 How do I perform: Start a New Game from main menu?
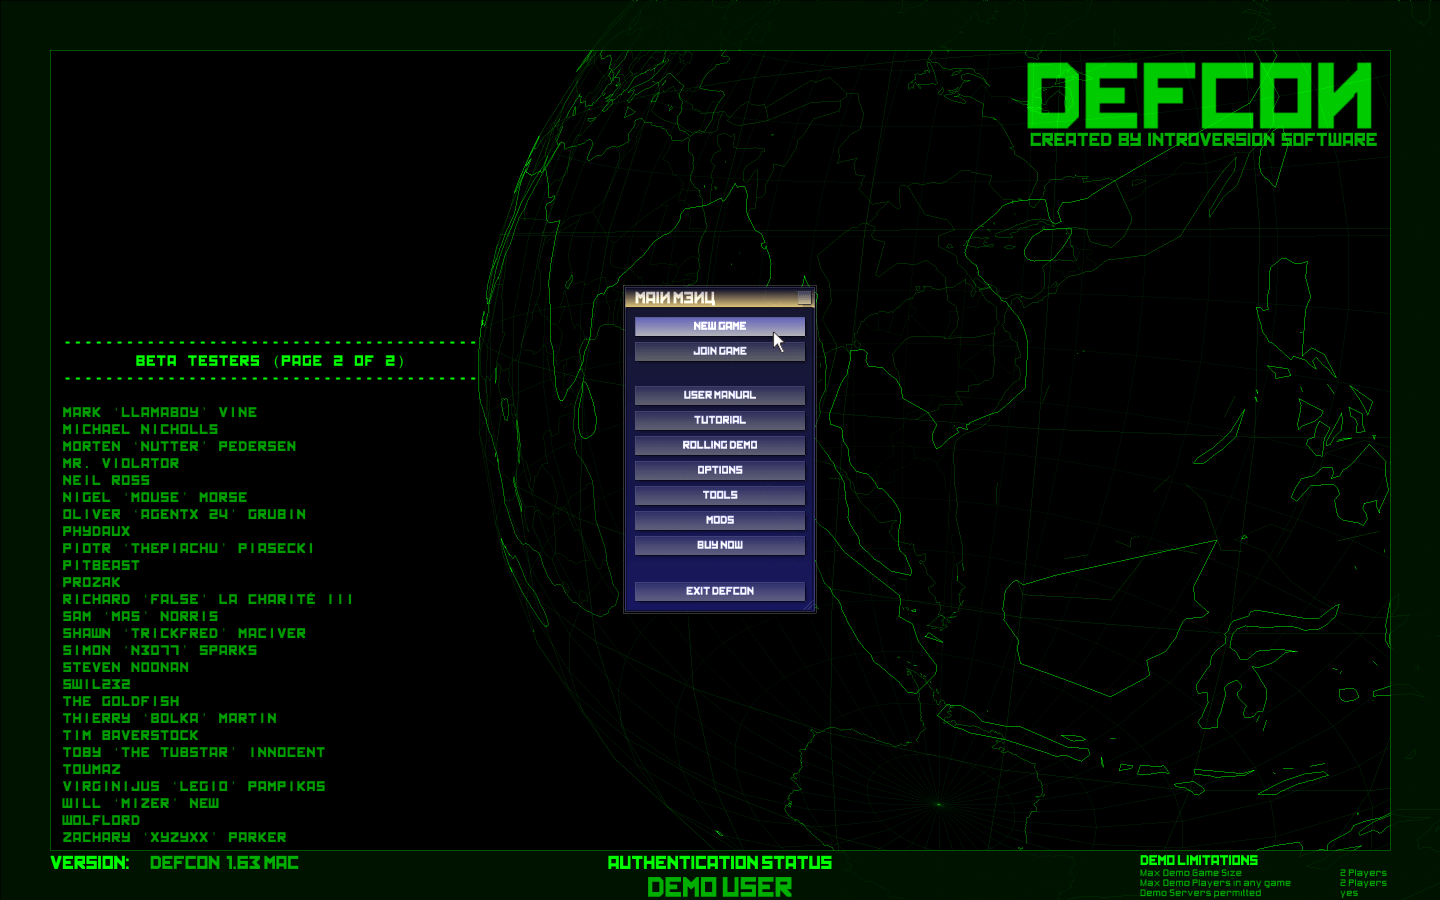(x=719, y=326)
